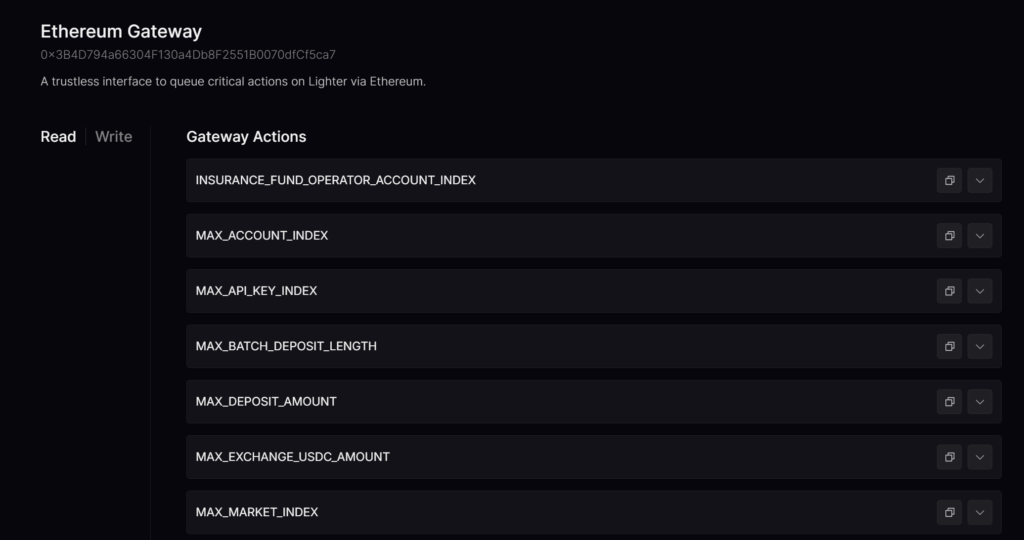Show MAX_MARKET_INDEX details via chevron
1024x540 pixels.
(980, 512)
